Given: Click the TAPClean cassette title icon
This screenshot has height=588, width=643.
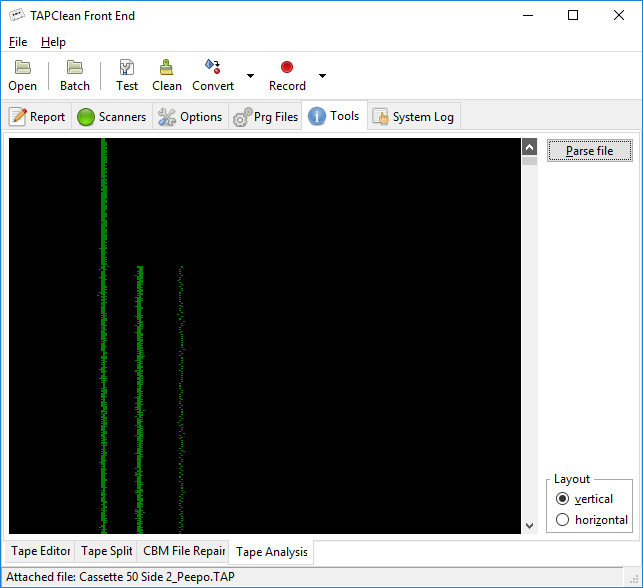Looking at the screenshot, I should point(17,16).
